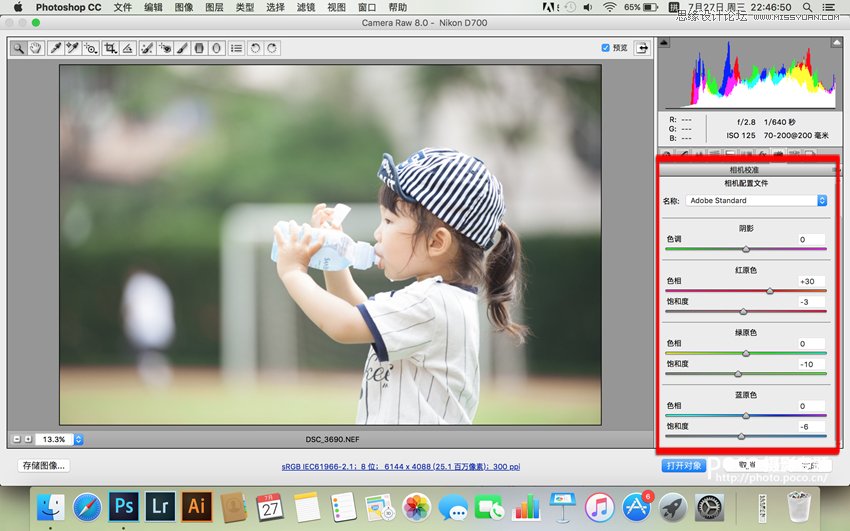Open the 滤镜 menu
The width and height of the screenshot is (850, 531).
tap(306, 8)
